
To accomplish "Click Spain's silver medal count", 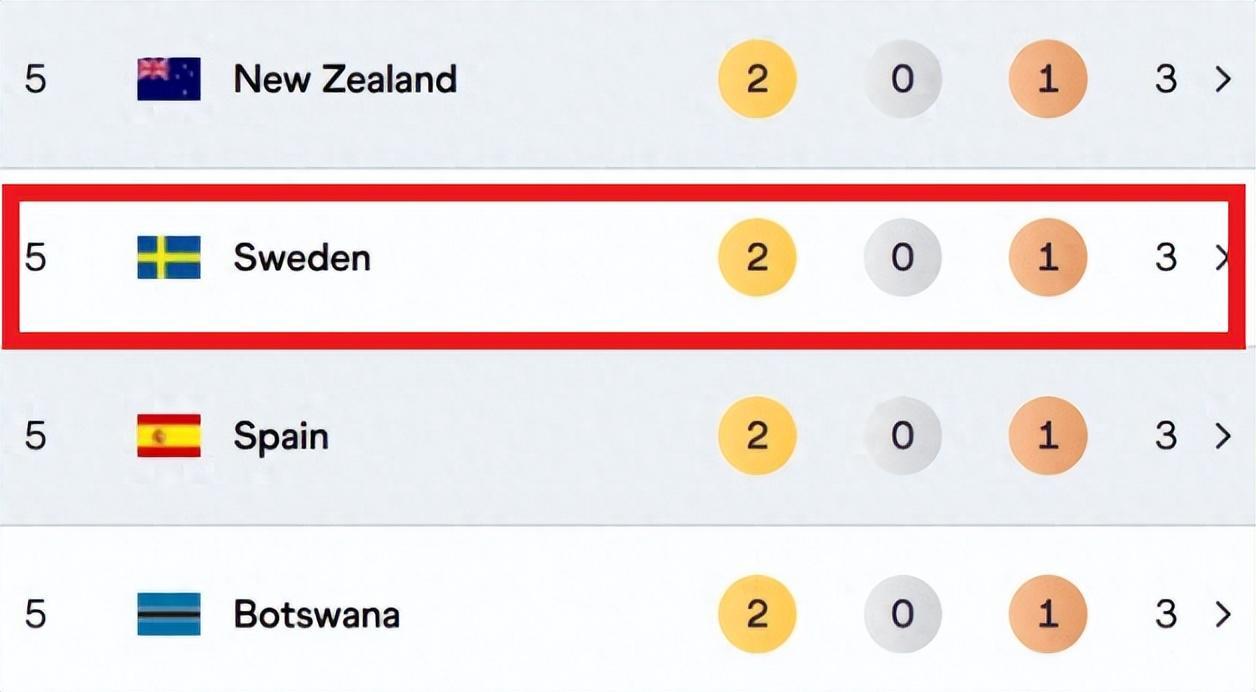I will click(x=902, y=436).
